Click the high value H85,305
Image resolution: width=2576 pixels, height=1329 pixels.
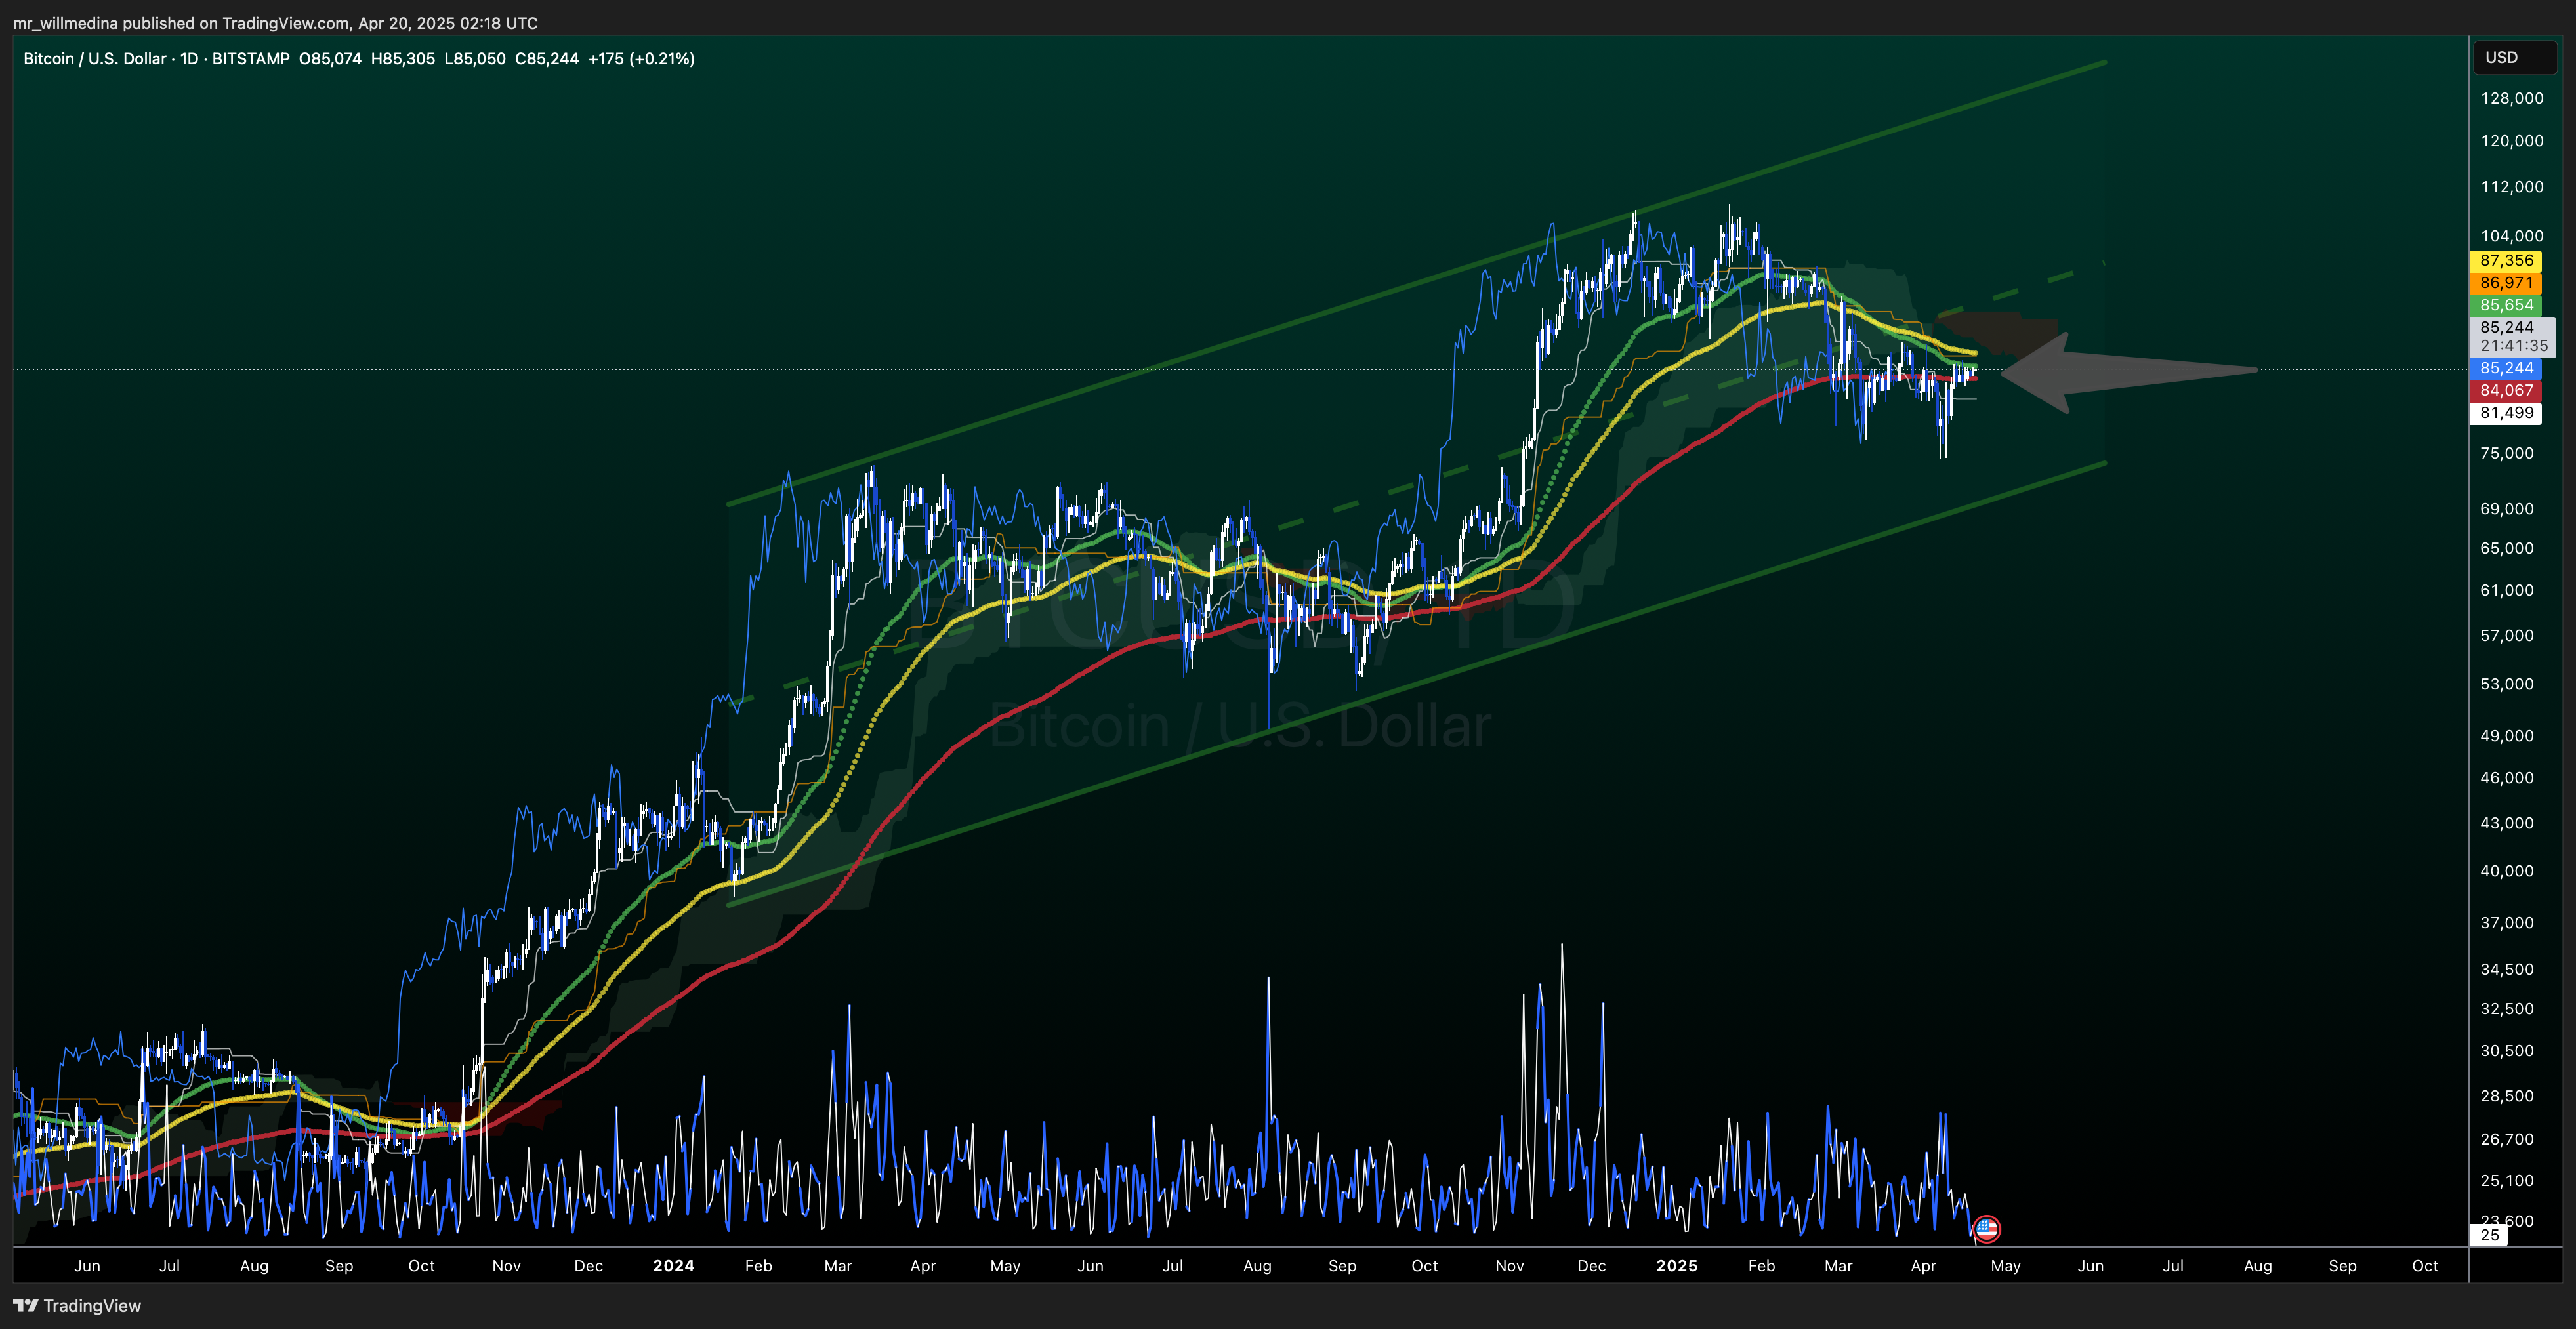(x=403, y=59)
